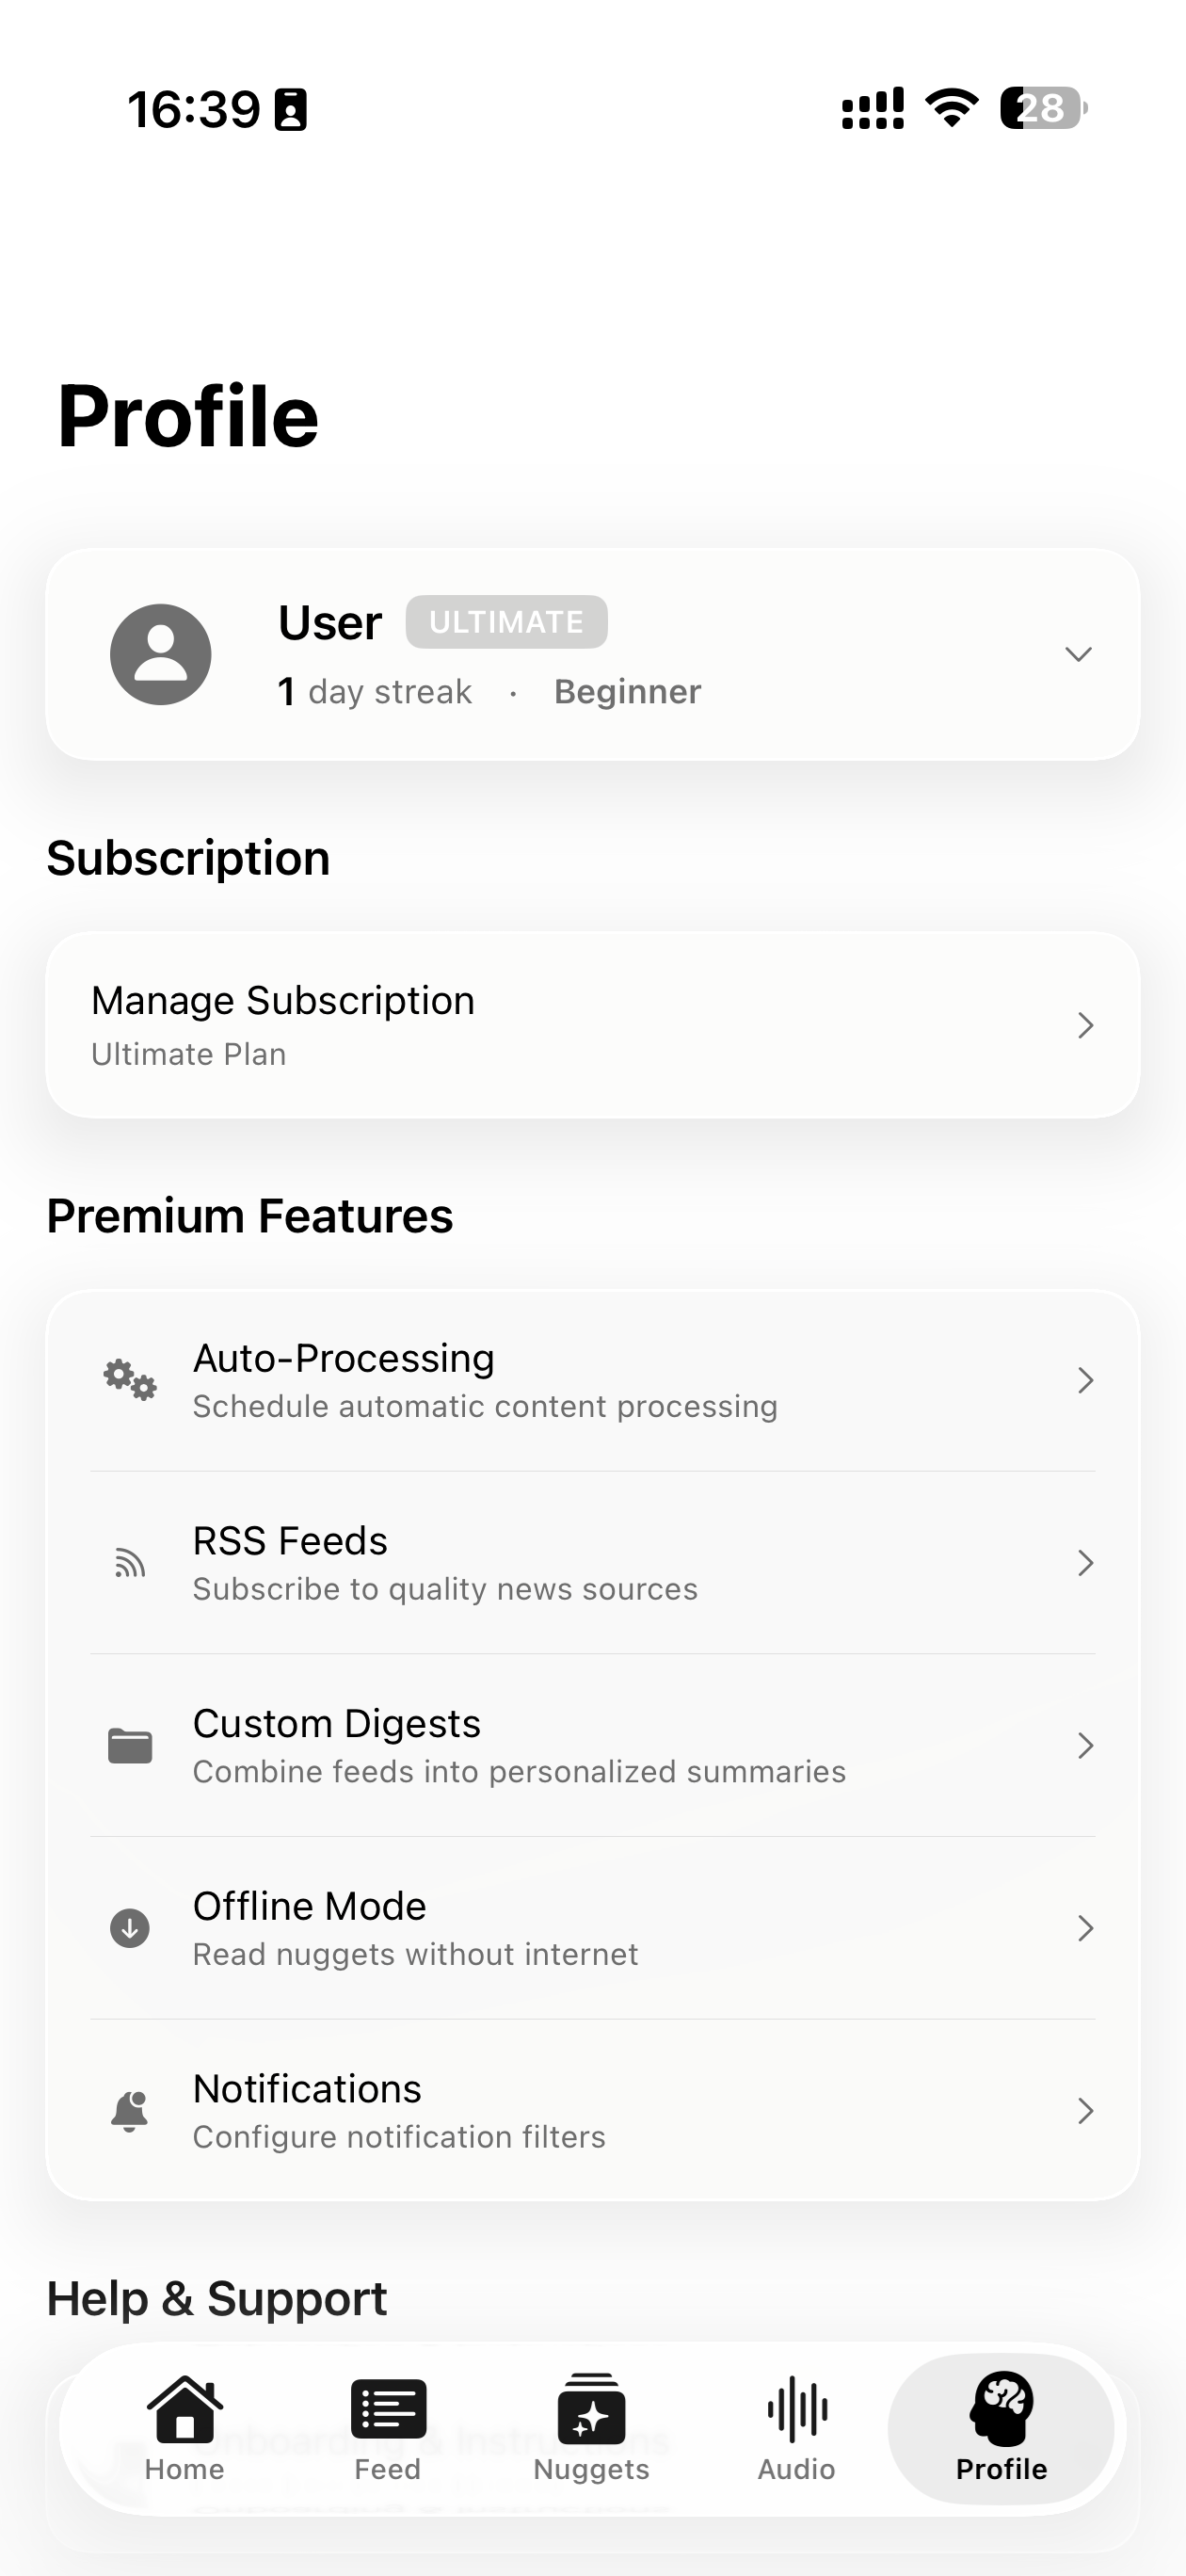
Task: Go to the Home tab
Action: point(185,2428)
